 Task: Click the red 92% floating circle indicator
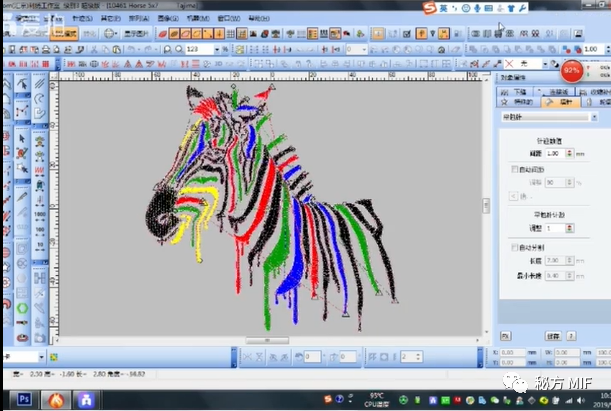pos(571,71)
